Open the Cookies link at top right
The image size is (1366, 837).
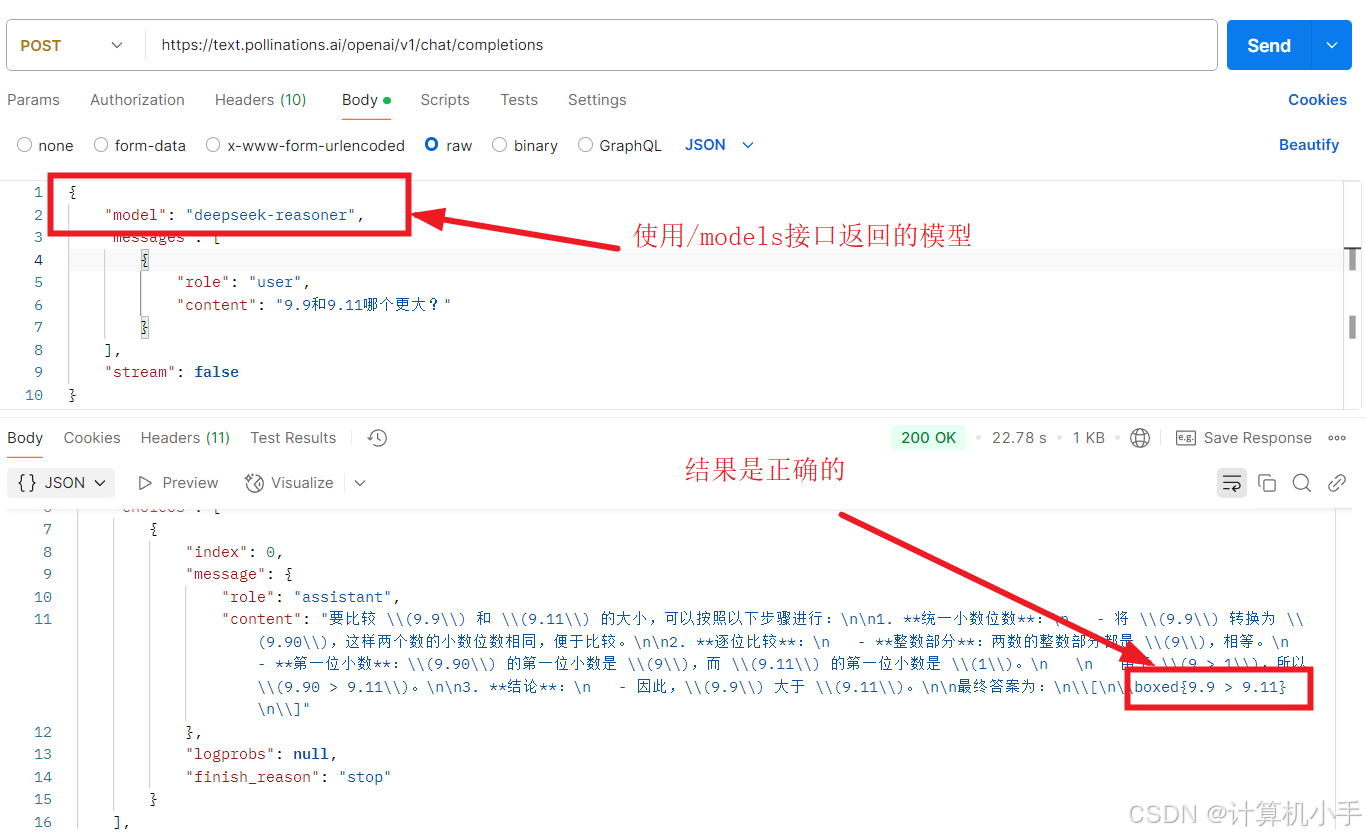click(1317, 100)
